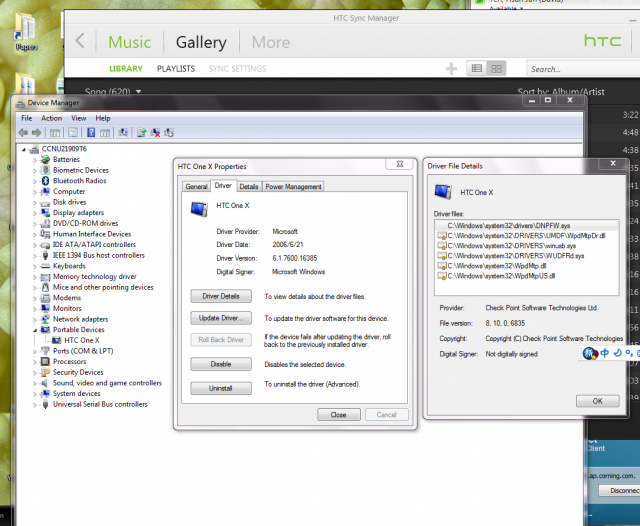Open the Music tab in HTC Sync Manager
This screenshot has height=526, width=640.
[x=129, y=42]
